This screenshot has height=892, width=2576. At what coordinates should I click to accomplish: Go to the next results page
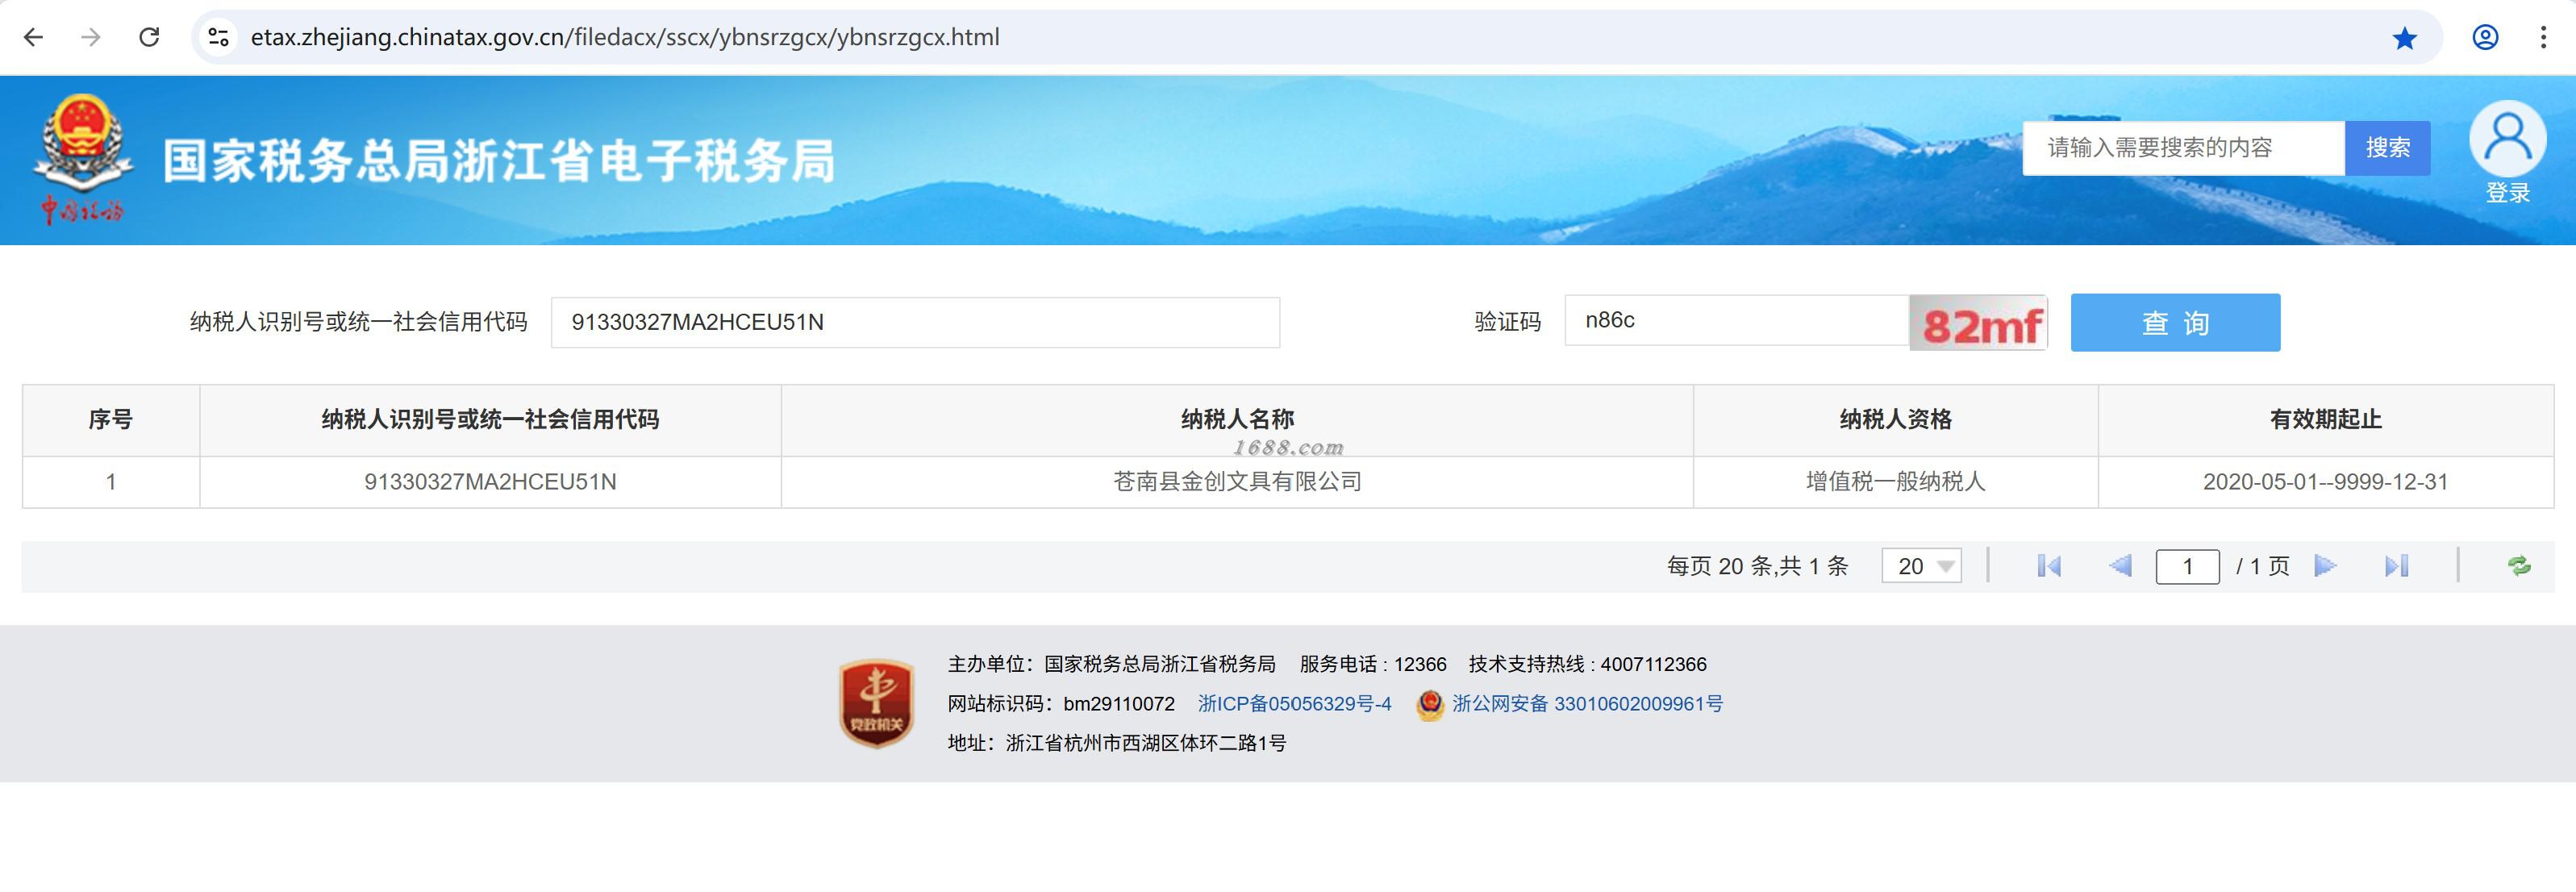pyautogui.click(x=2326, y=567)
